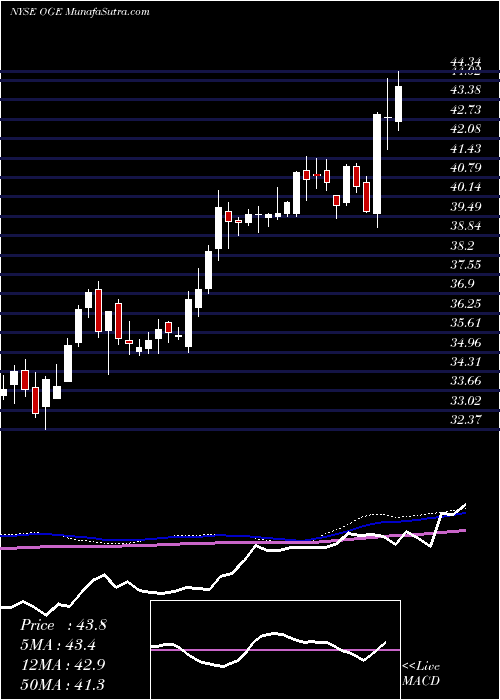Select the 41.43 price level label
This screenshot has height=700, width=500.
466,148
